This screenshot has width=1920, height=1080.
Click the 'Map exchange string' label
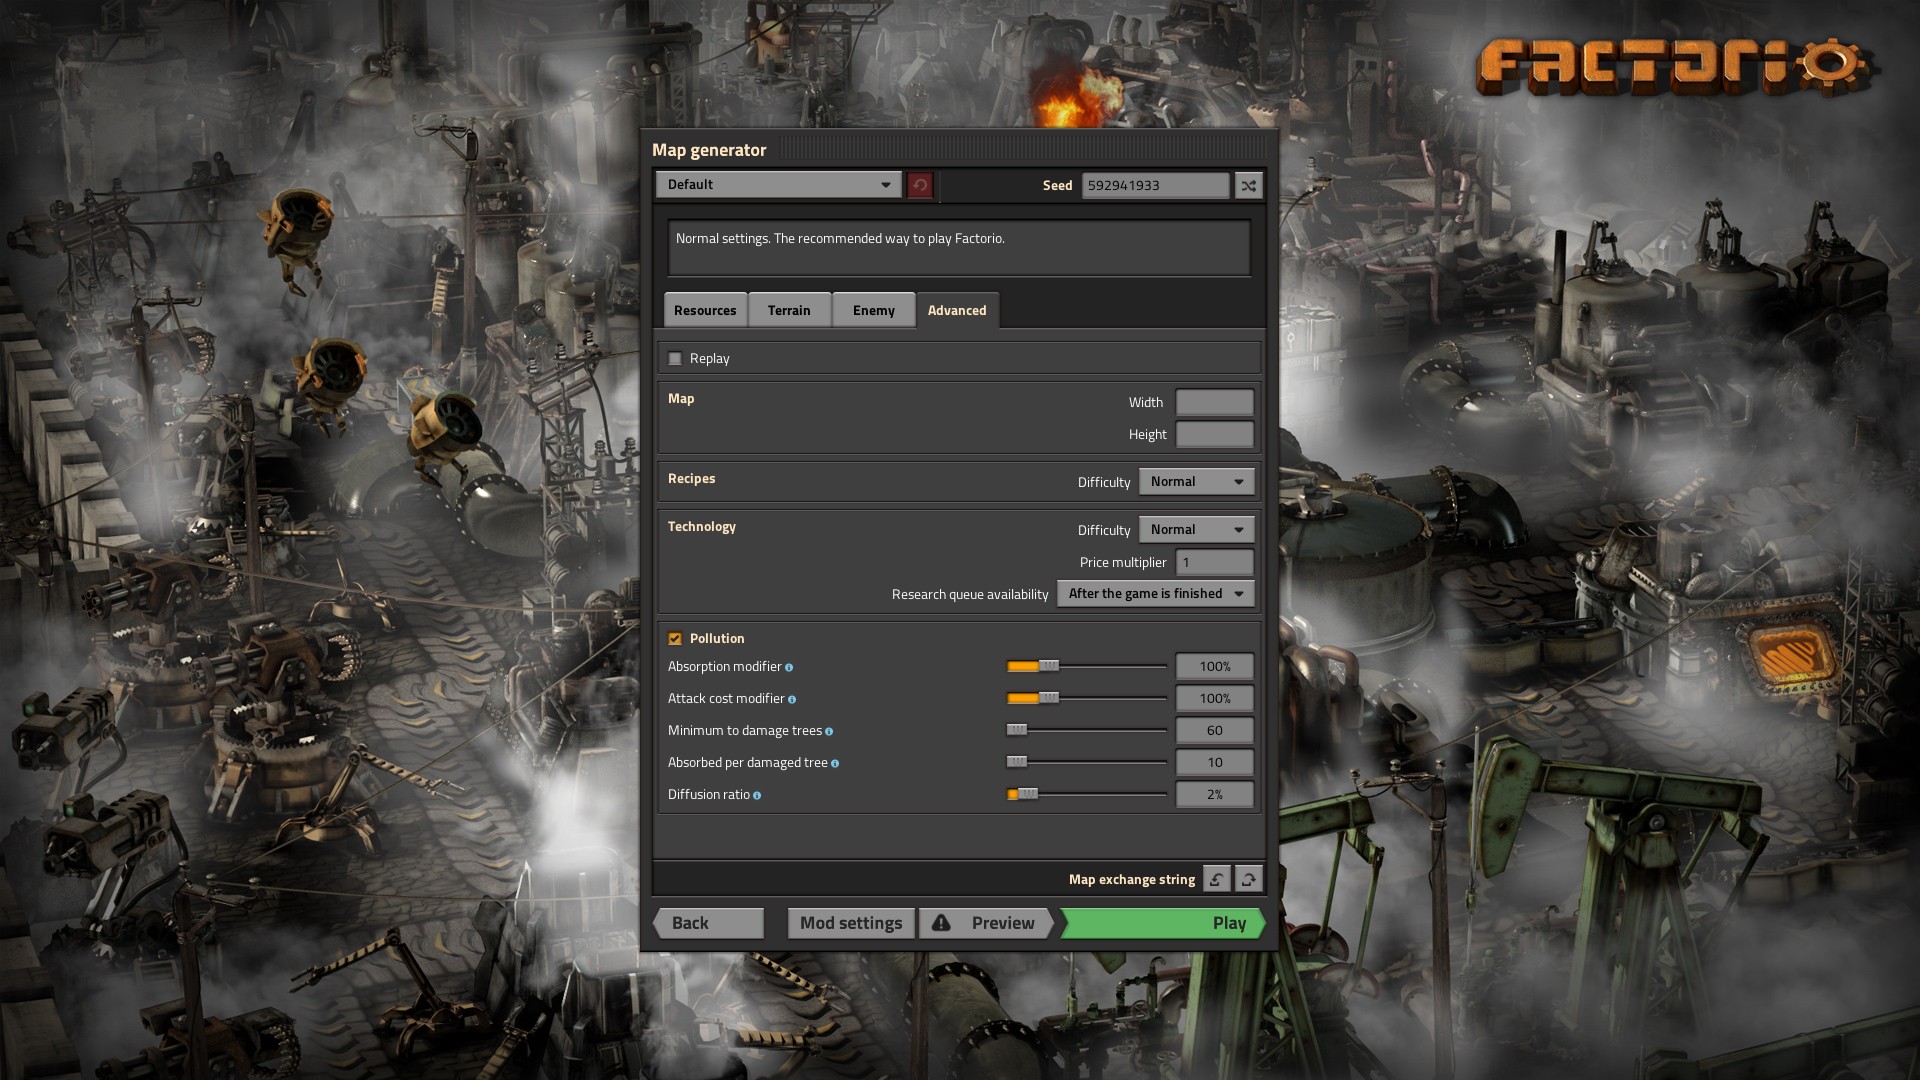click(x=1132, y=880)
